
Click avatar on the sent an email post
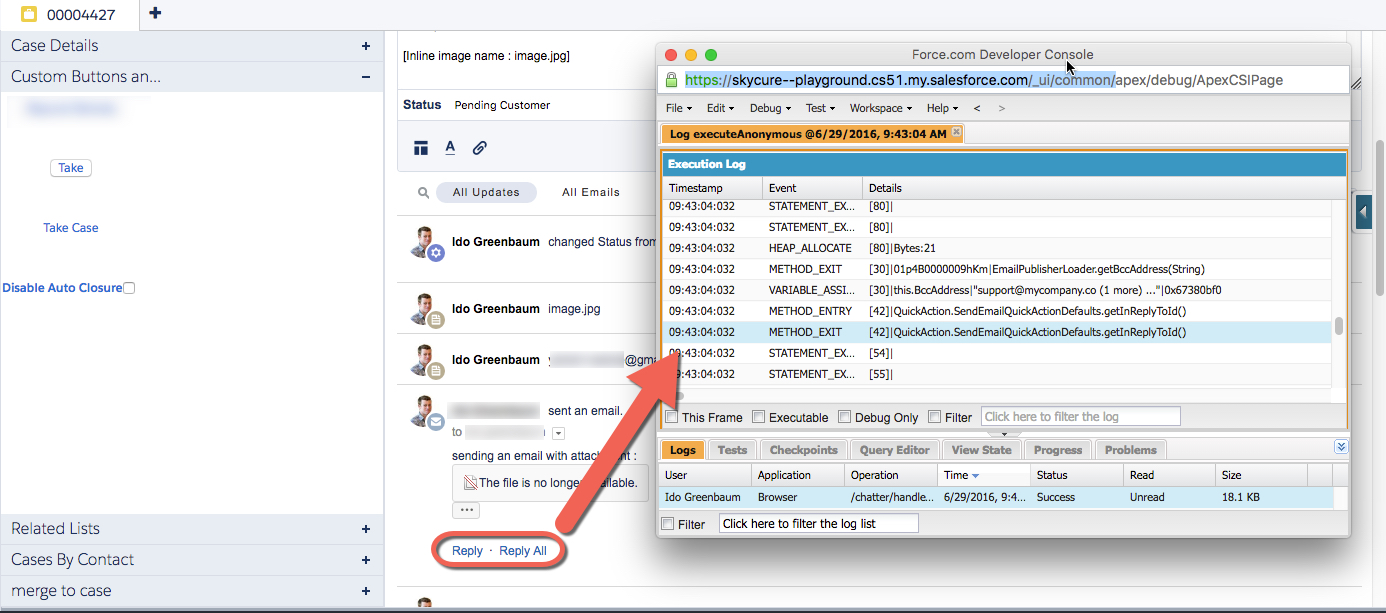[x=426, y=412]
